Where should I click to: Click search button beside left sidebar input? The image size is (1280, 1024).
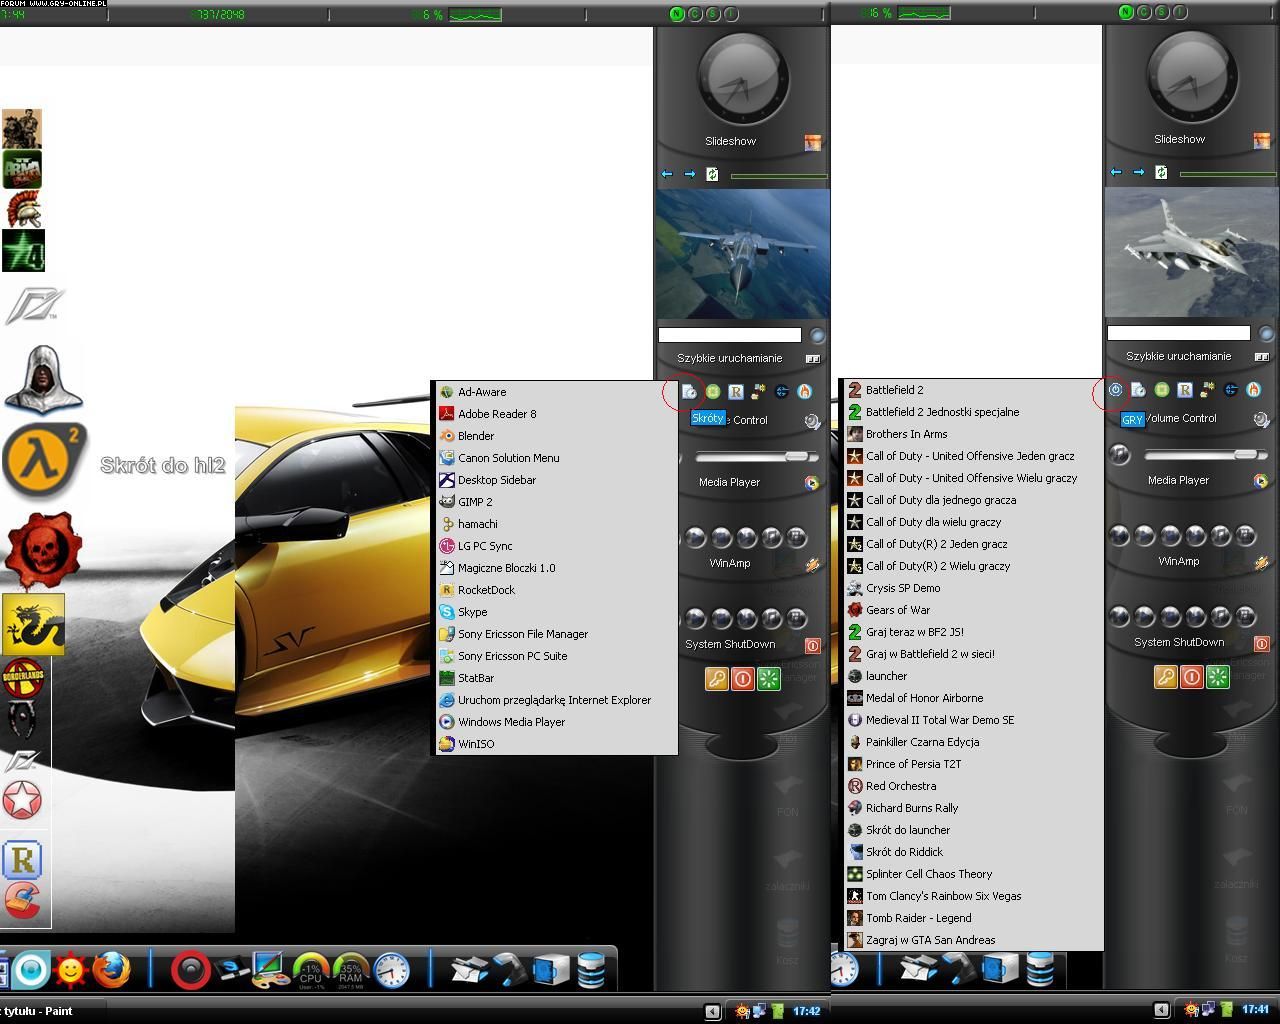pyautogui.click(x=817, y=336)
